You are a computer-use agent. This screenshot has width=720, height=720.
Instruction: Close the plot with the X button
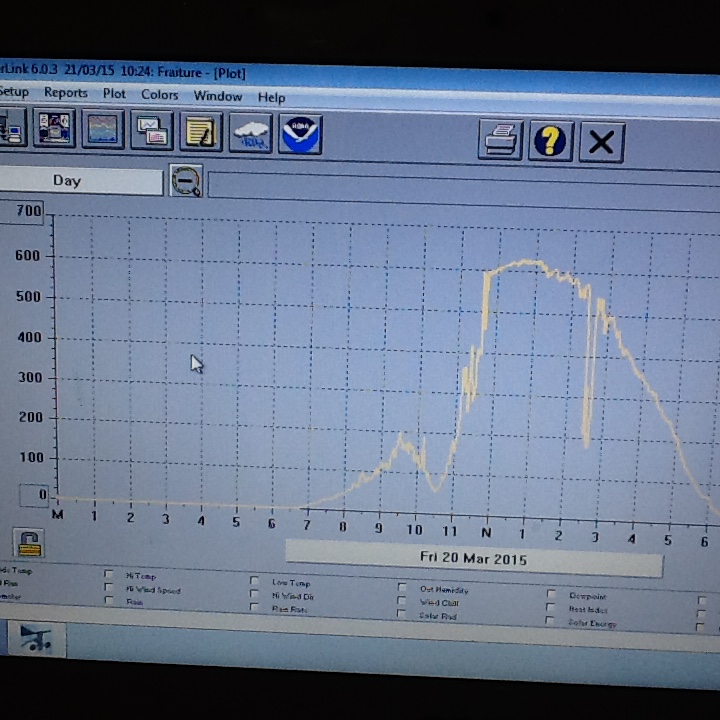tap(602, 142)
